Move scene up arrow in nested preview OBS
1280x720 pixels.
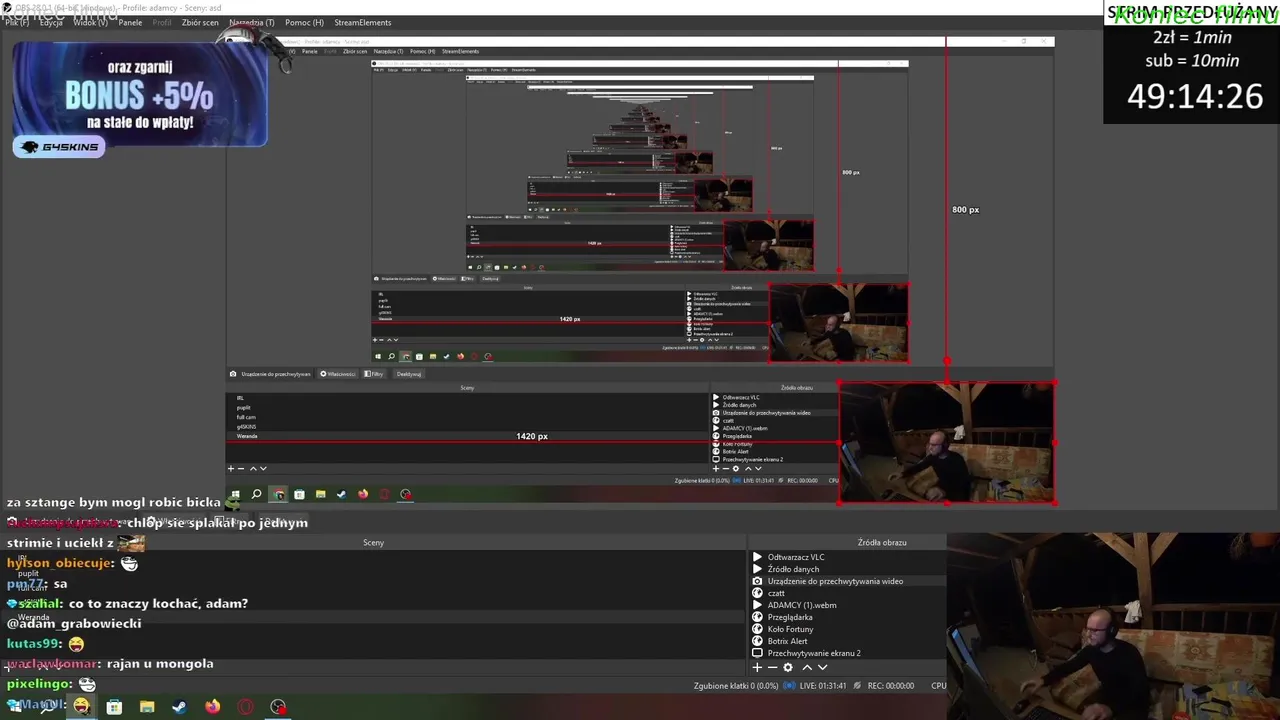pyautogui.click(x=253, y=468)
